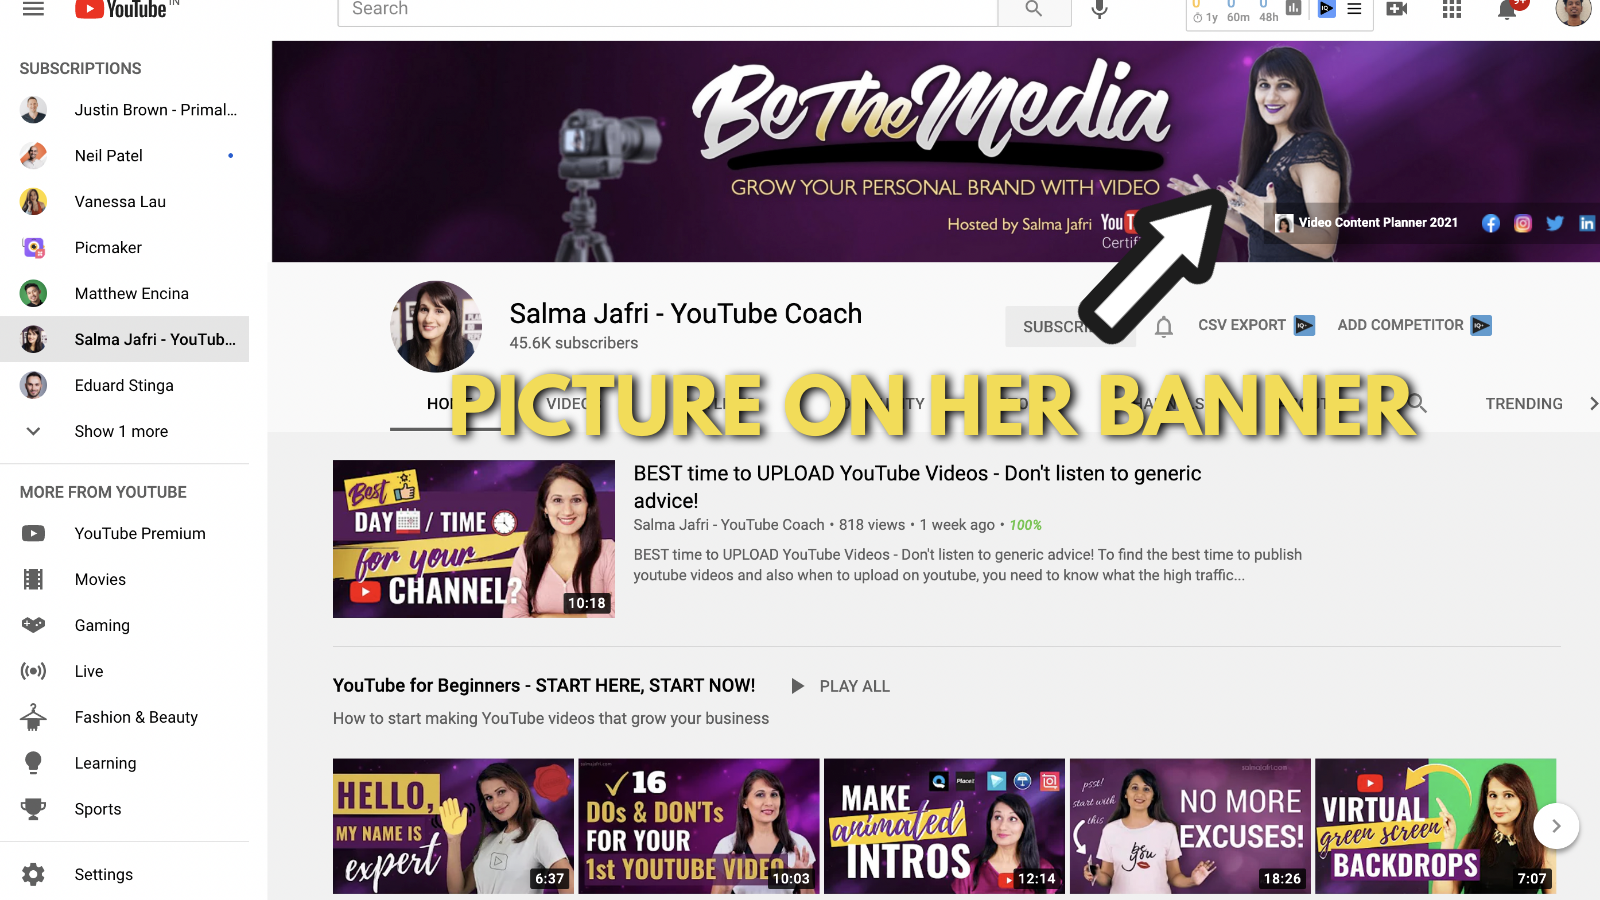
Task: Open YouTube Premium in sidebar
Action: [125, 534]
